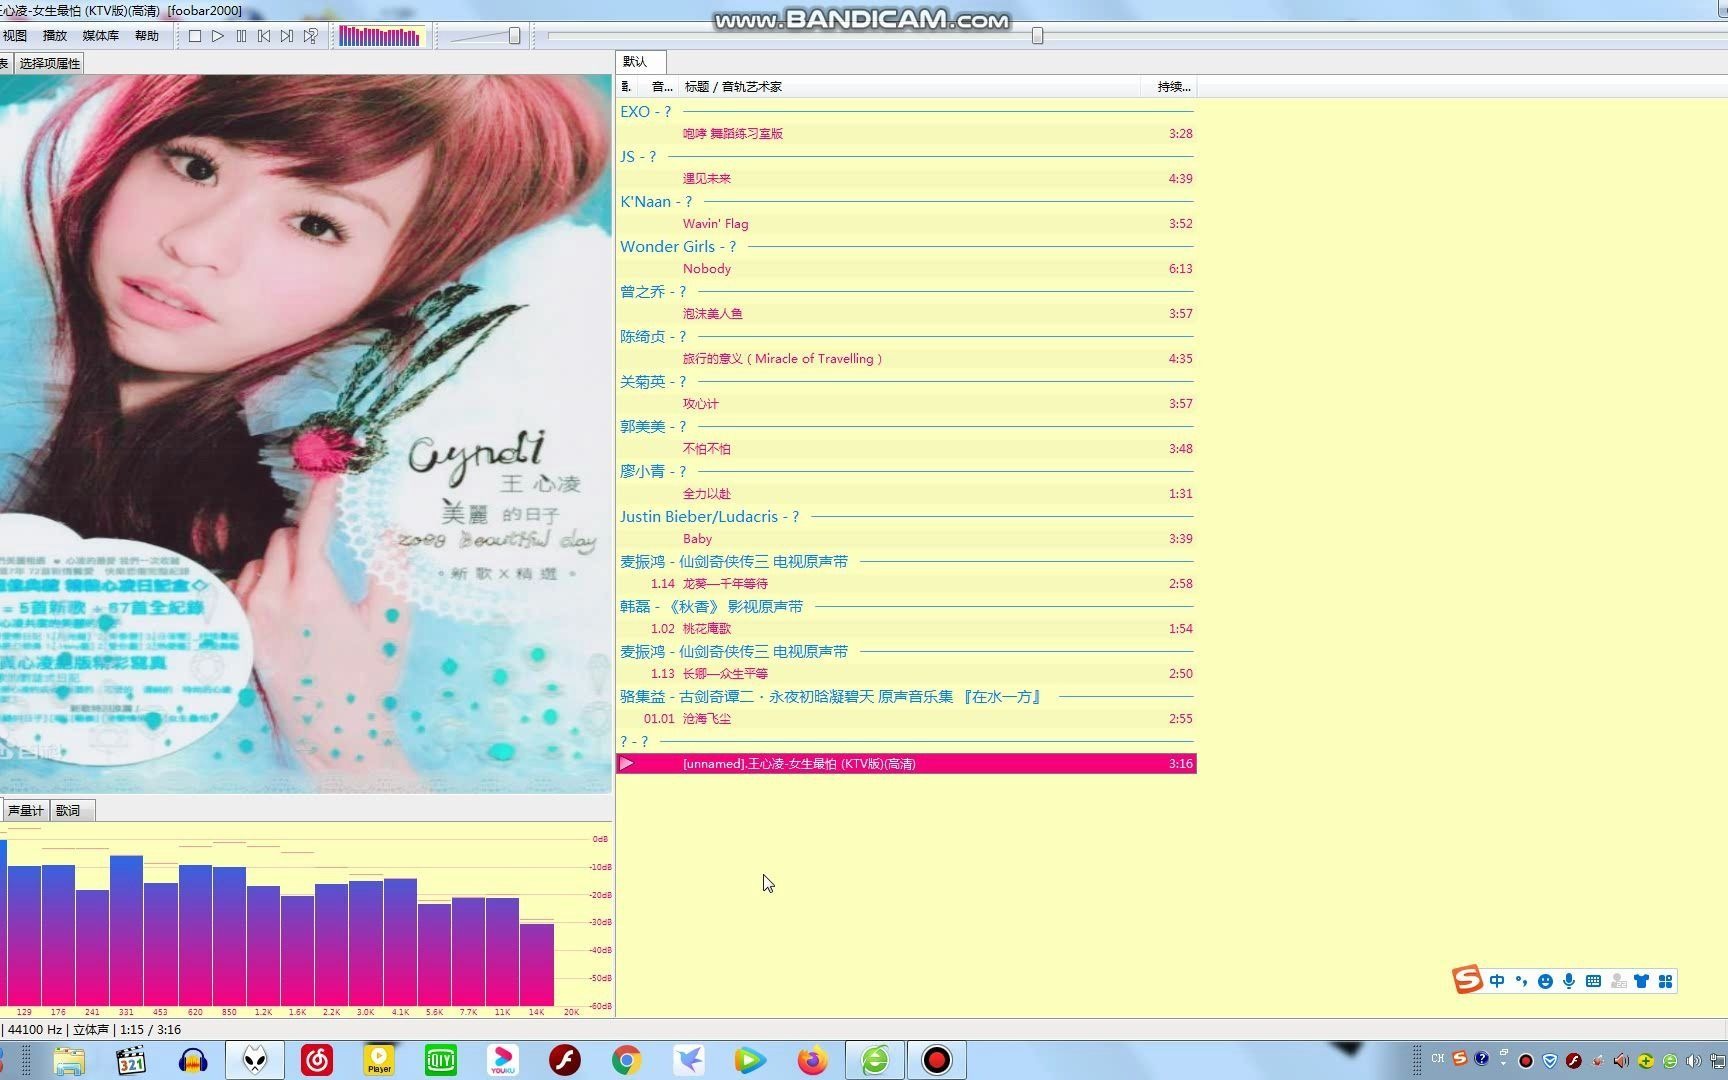Screen dimensions: 1728x1080
Task: Click the spectrum visualization in the toolbar
Action: pyautogui.click(x=380, y=36)
